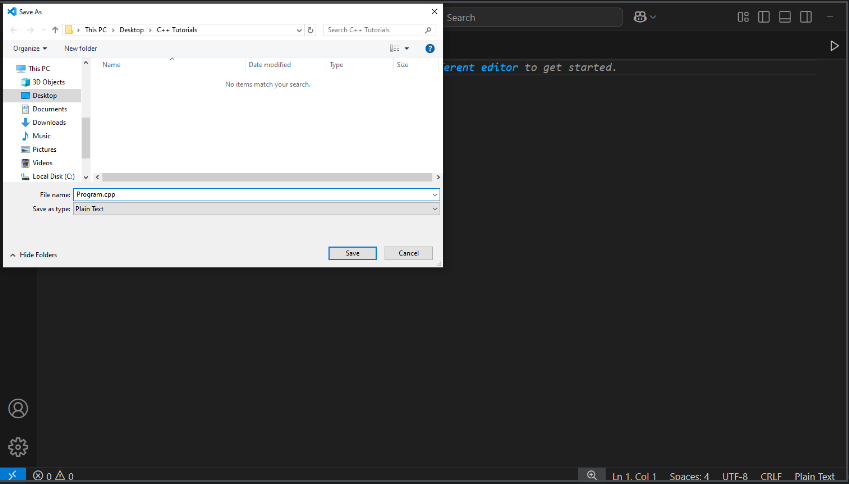The width and height of the screenshot is (849, 484).
Task: Open recent locations dropdown arrow
Action: [43, 30]
